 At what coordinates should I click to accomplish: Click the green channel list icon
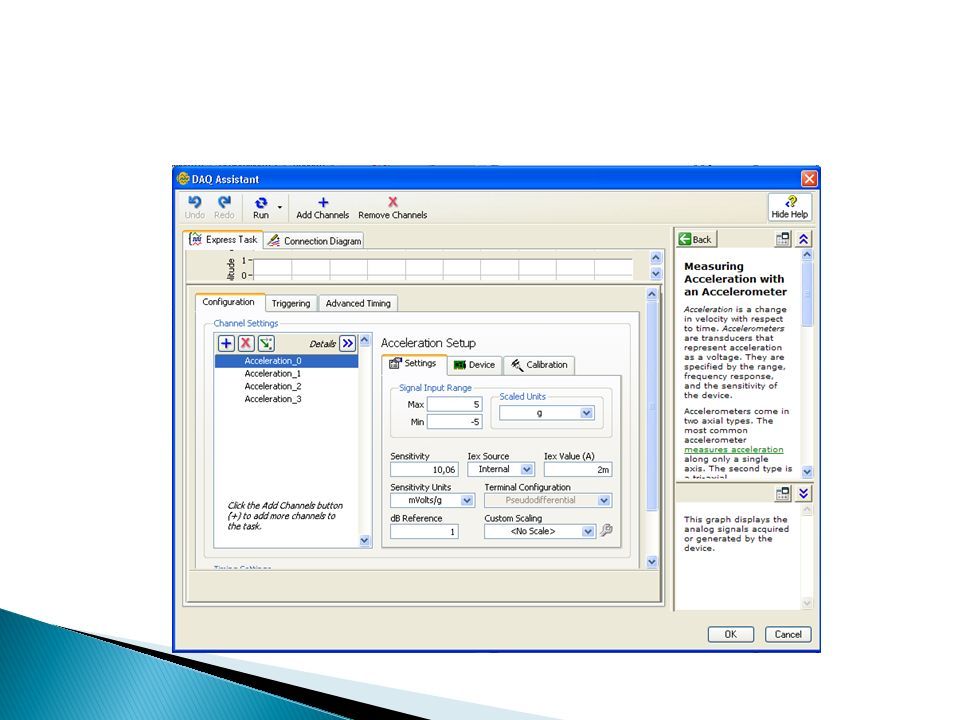coord(266,343)
